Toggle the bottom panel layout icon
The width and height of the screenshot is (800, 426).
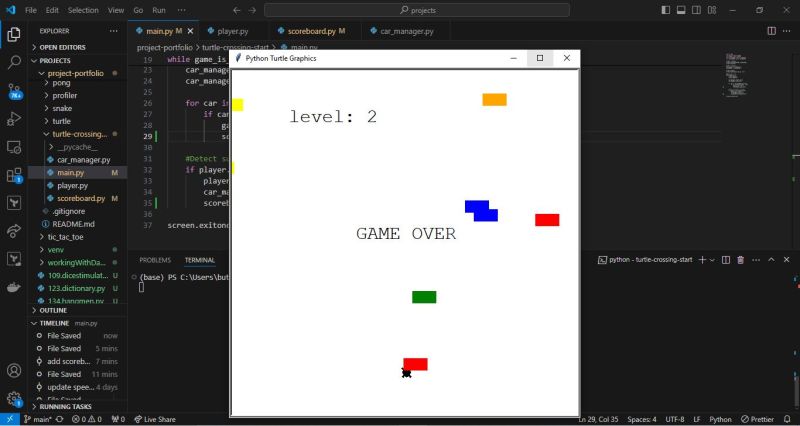coord(681,10)
